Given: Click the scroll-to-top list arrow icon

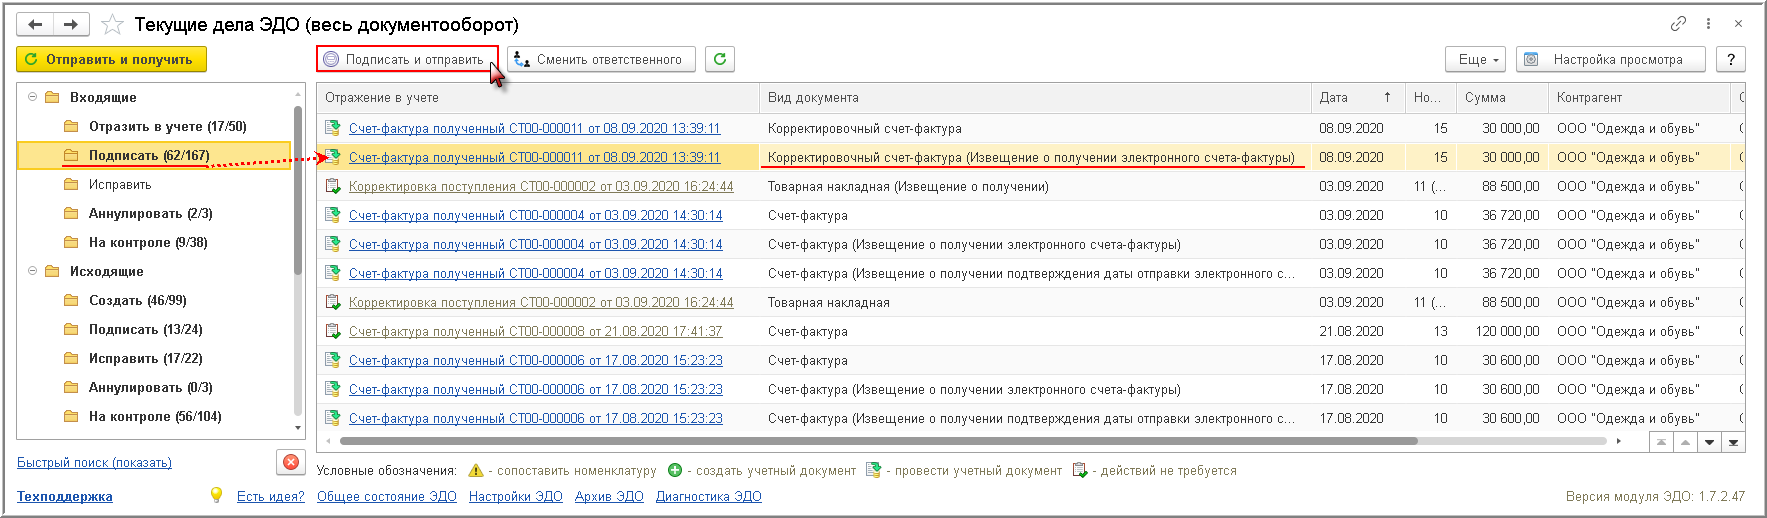Looking at the screenshot, I should click(x=1661, y=442).
